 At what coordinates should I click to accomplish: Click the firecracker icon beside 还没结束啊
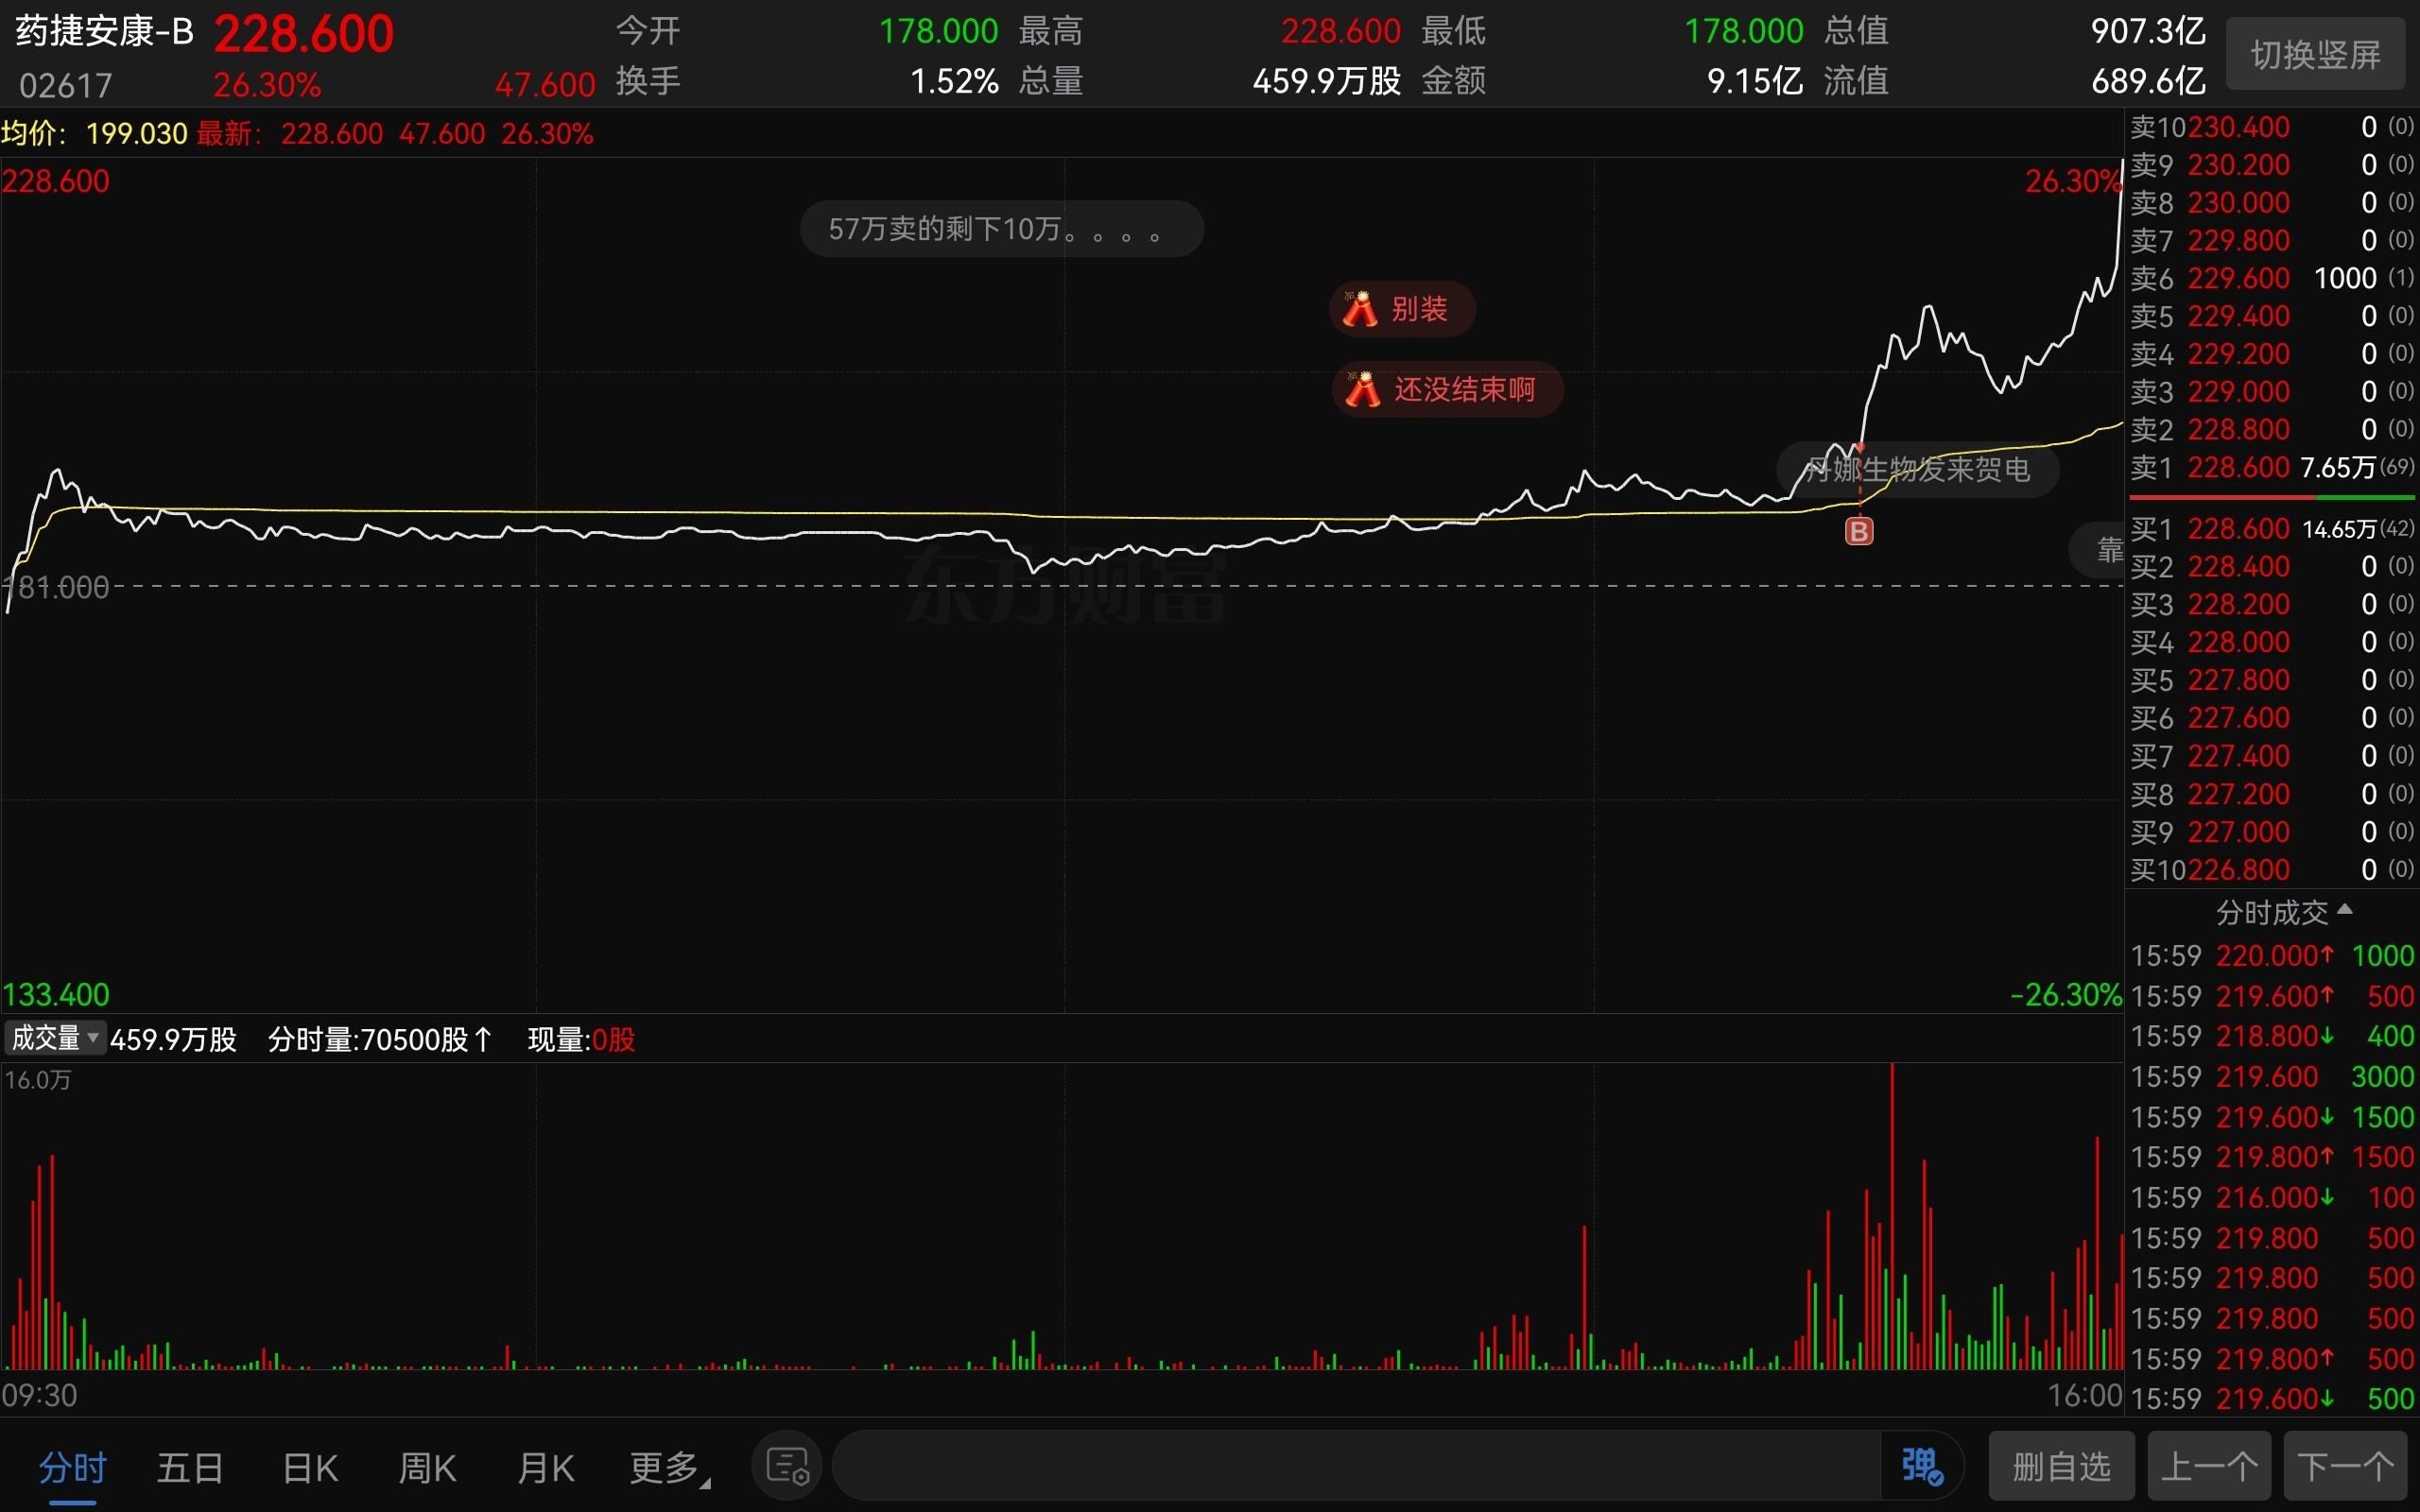tap(1362, 389)
